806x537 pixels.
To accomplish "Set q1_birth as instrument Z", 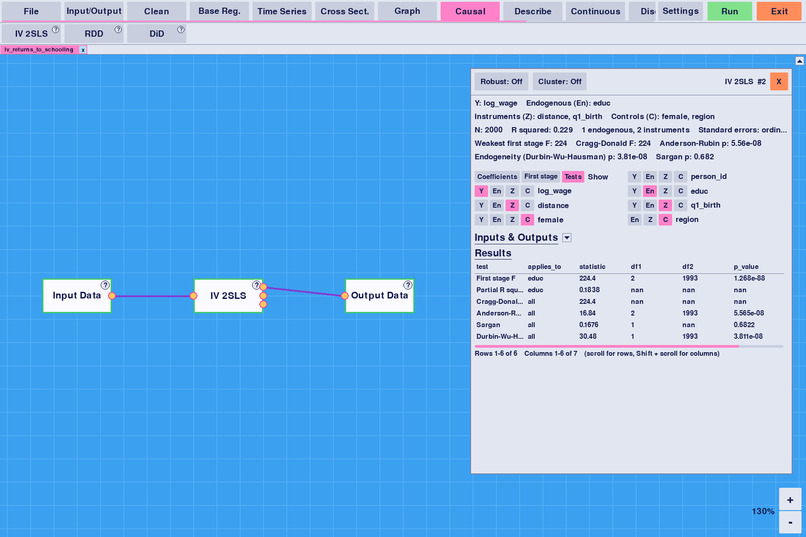I will click(665, 205).
